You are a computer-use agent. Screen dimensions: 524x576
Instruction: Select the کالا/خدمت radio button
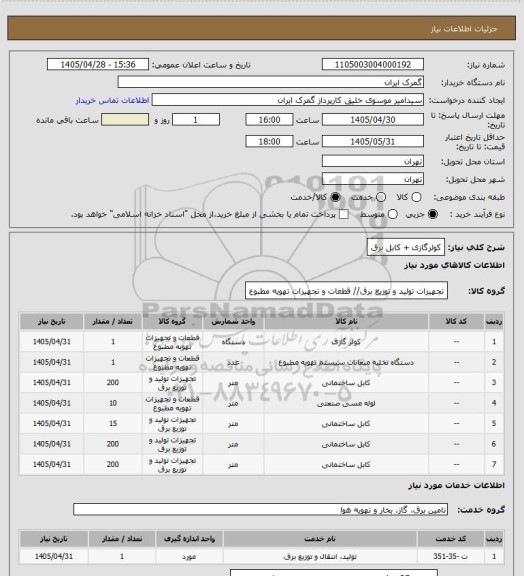(x=335, y=197)
